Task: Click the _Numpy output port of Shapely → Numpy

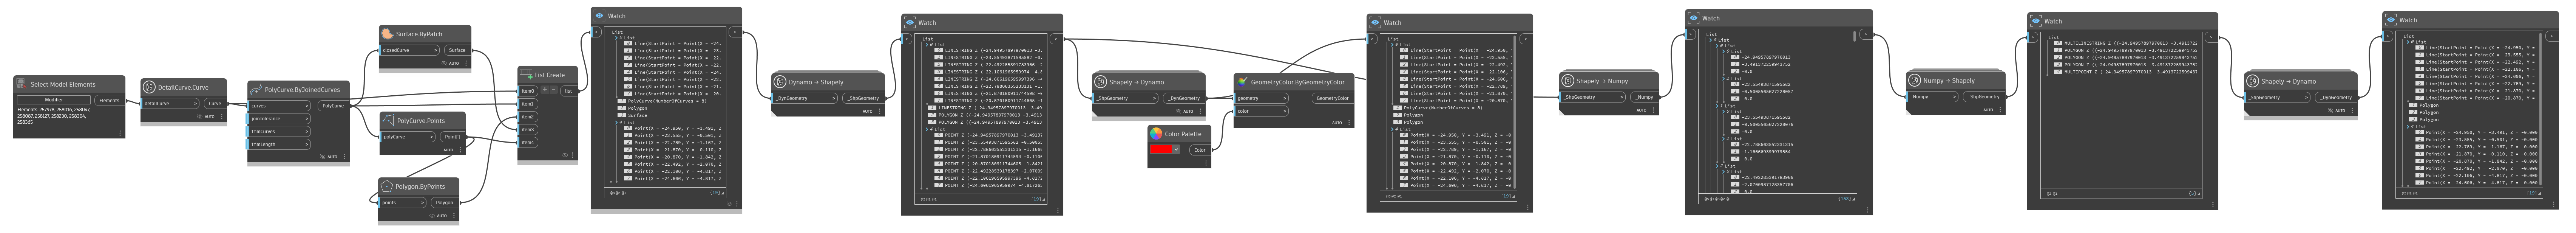Action: 1645,97
